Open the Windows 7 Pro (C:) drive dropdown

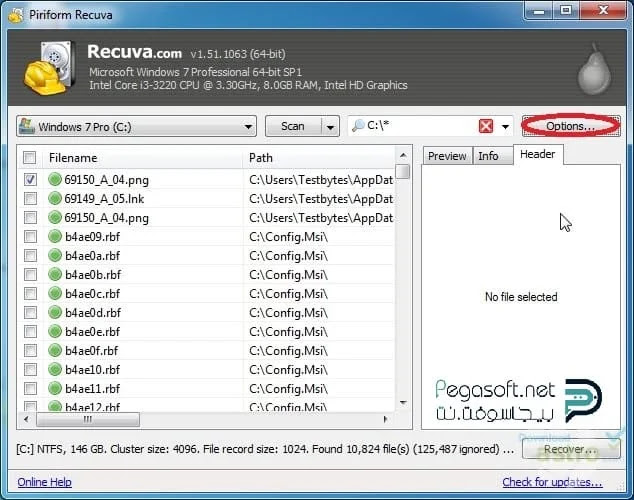[136, 127]
